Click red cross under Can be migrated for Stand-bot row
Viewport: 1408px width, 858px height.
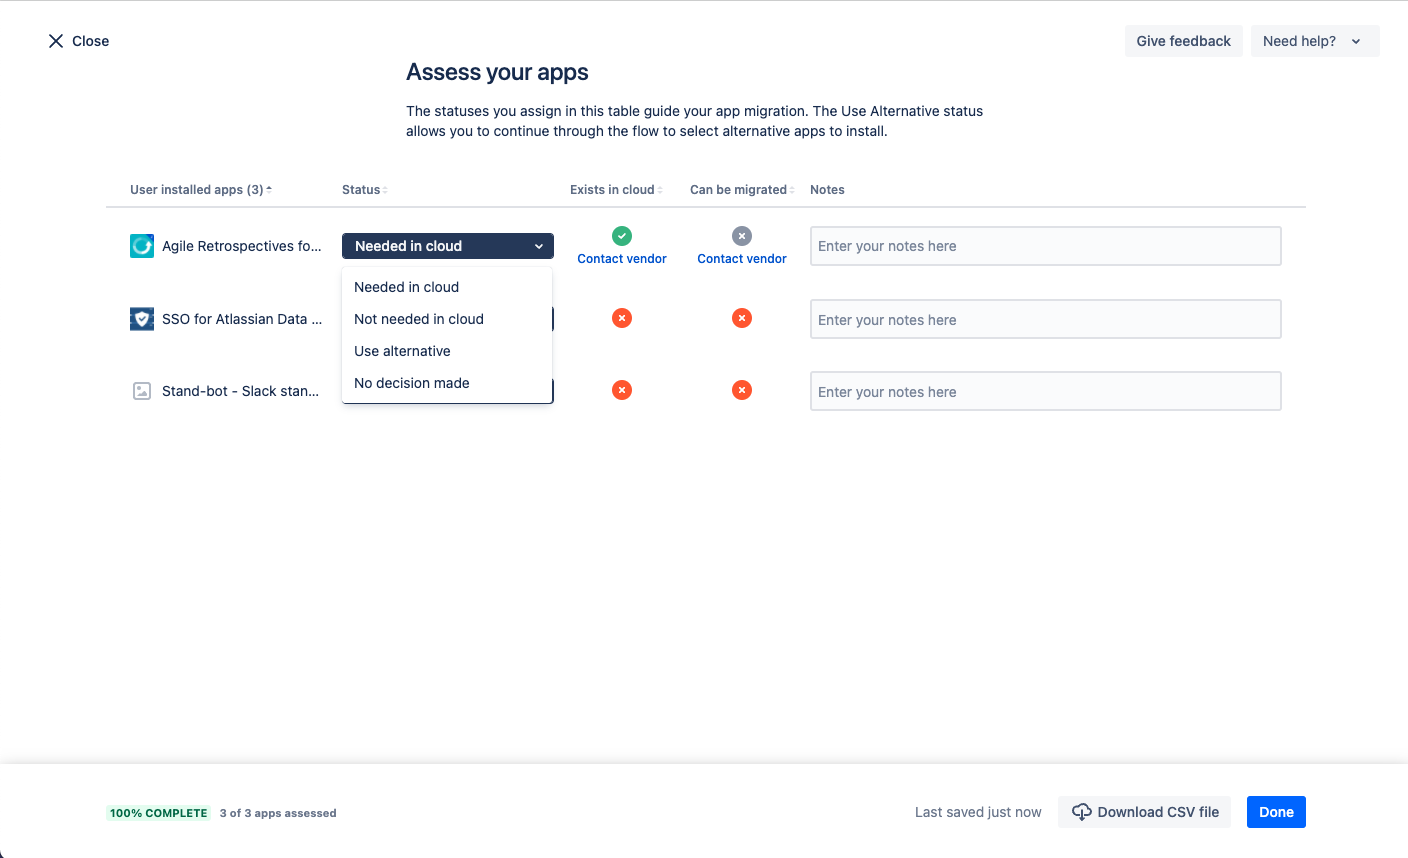click(742, 390)
